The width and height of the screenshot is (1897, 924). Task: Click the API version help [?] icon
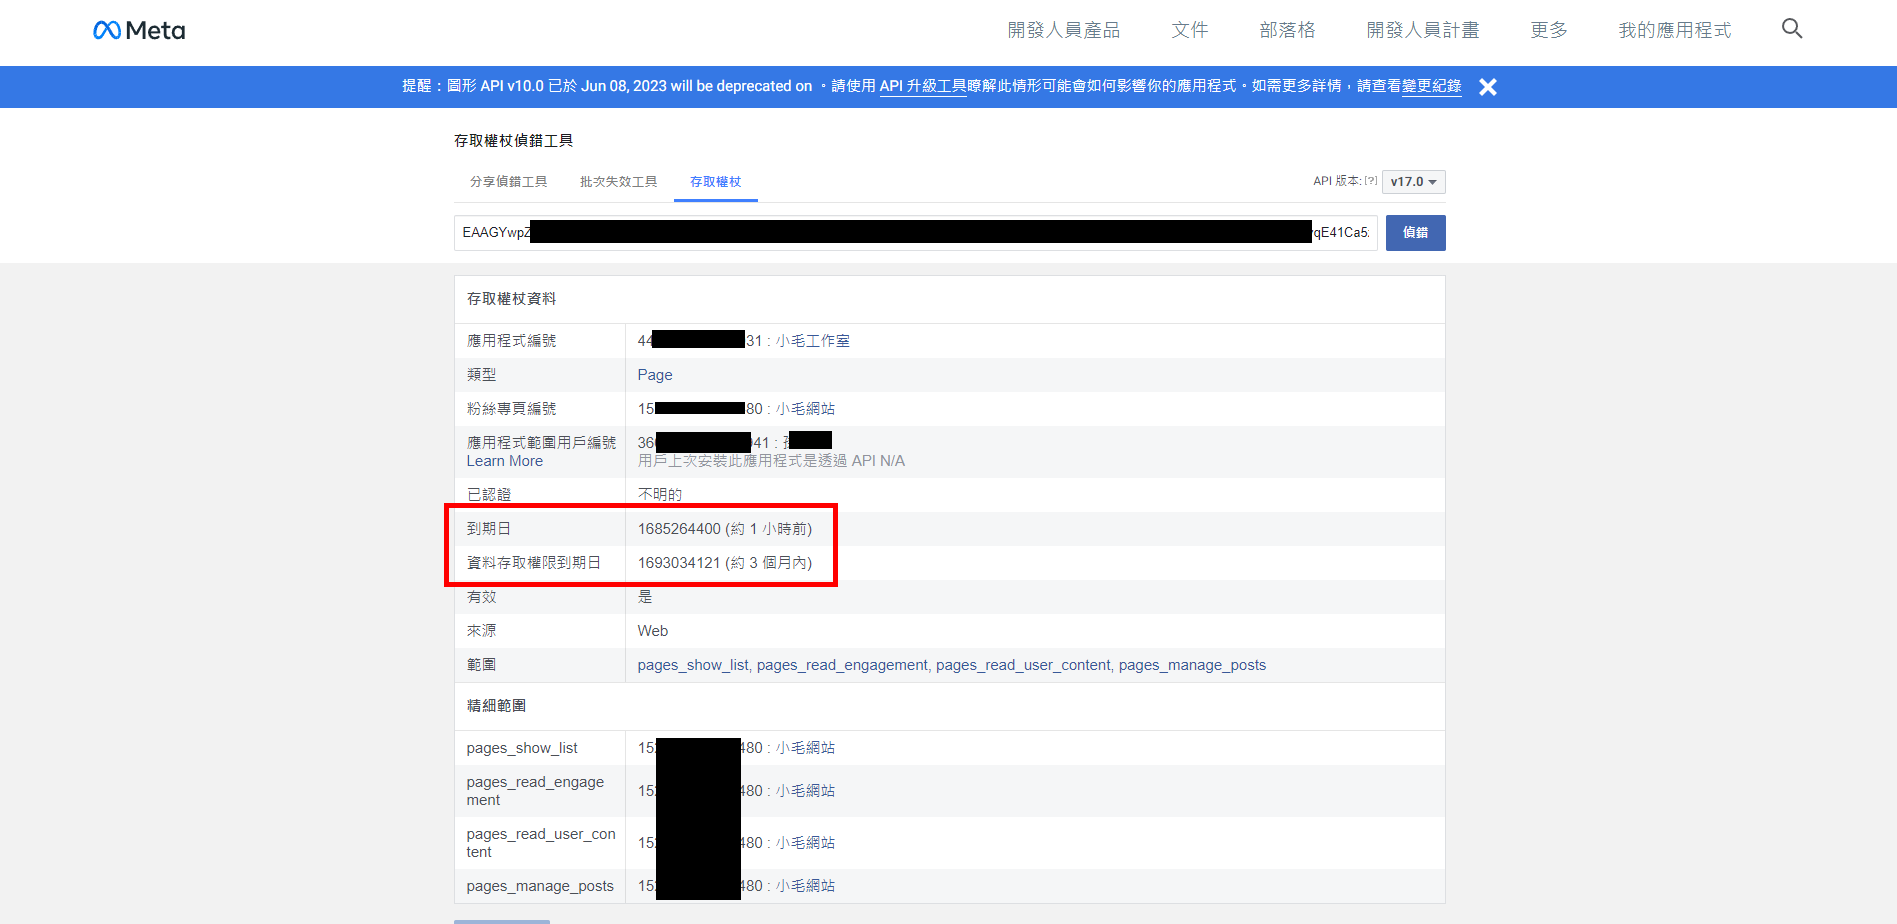(x=1371, y=181)
